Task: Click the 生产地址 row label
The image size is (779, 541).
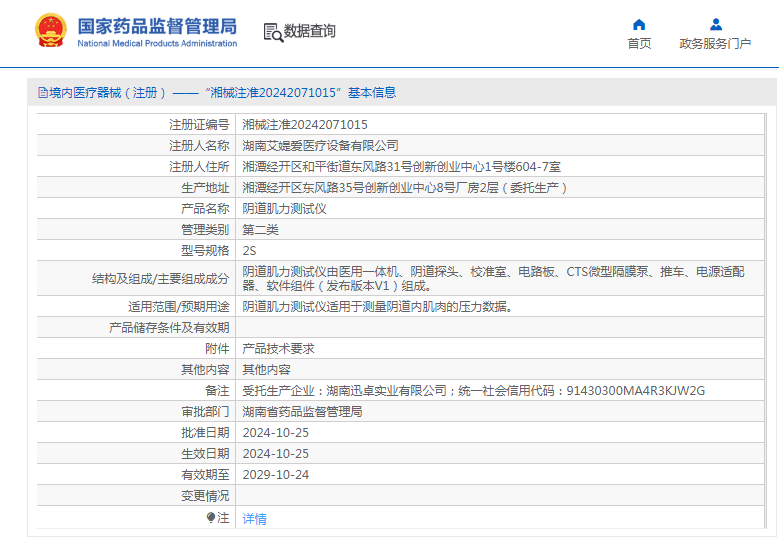Action: click(205, 188)
